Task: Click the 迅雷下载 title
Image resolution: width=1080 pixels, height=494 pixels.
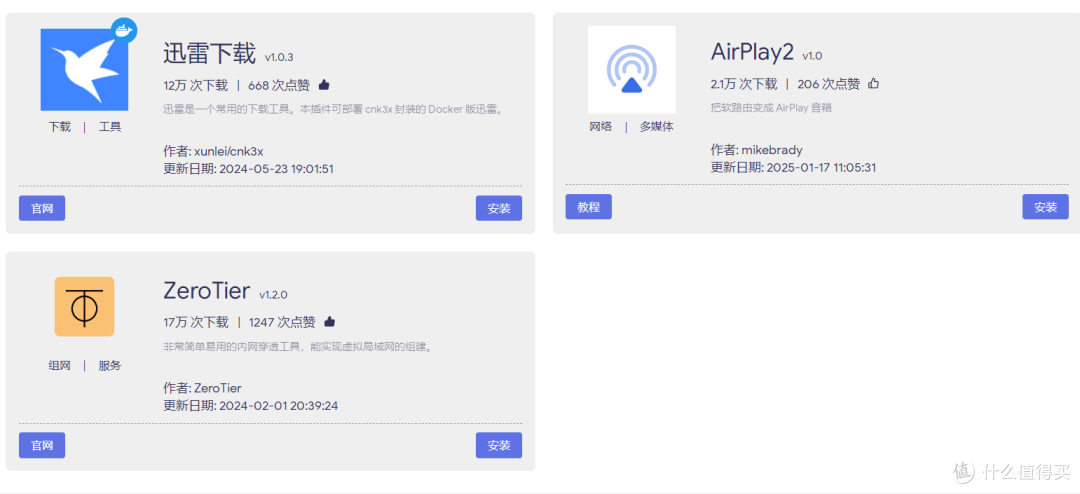Action: point(209,52)
